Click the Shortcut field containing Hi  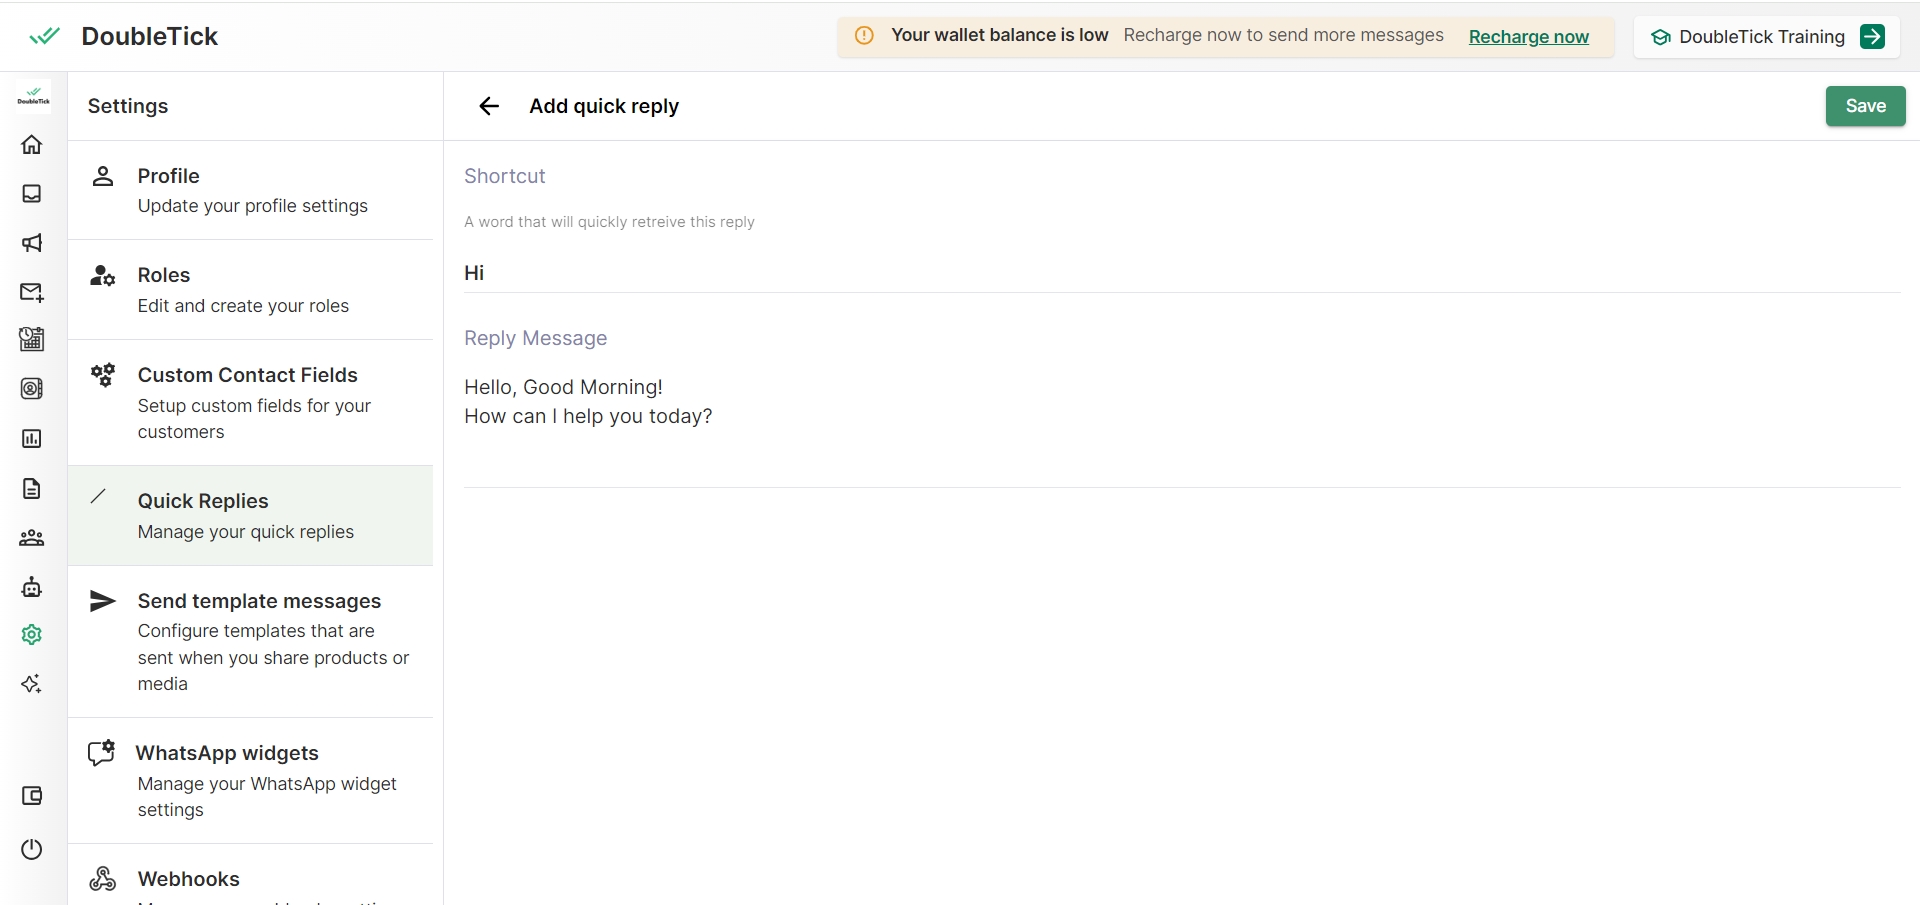(1180, 273)
